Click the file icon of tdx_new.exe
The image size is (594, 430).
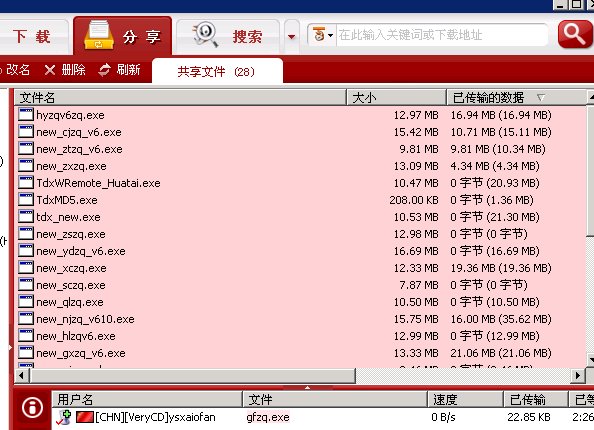pyautogui.click(x=26, y=217)
